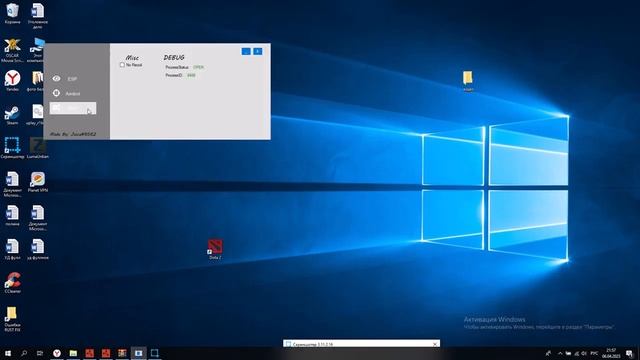Select the highlighted Misc tab in the sidebar
The image size is (640, 360).
73,108
